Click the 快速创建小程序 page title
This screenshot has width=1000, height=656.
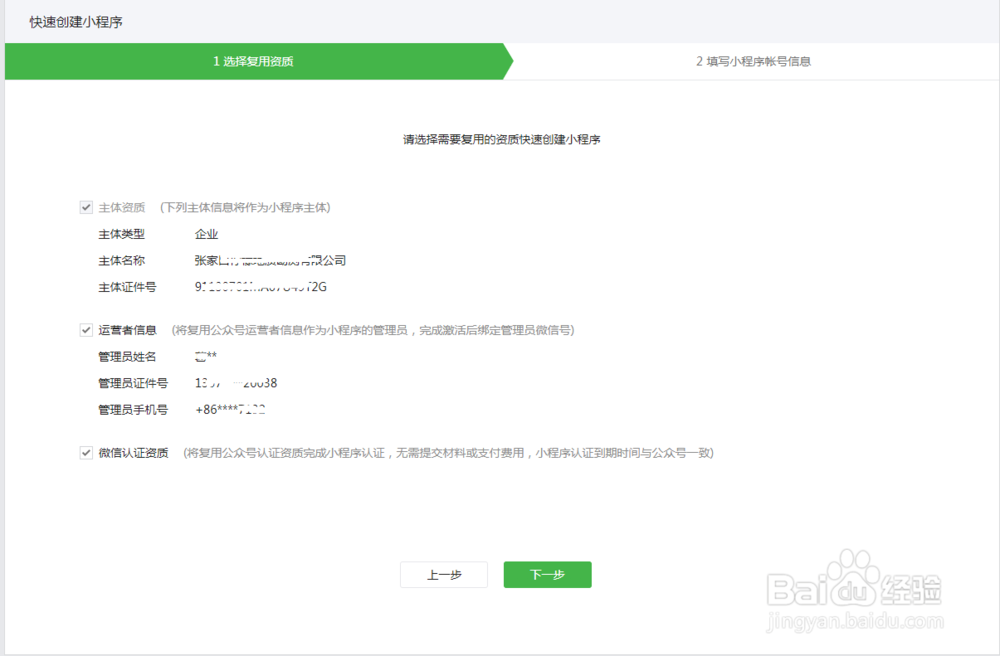pos(76,22)
